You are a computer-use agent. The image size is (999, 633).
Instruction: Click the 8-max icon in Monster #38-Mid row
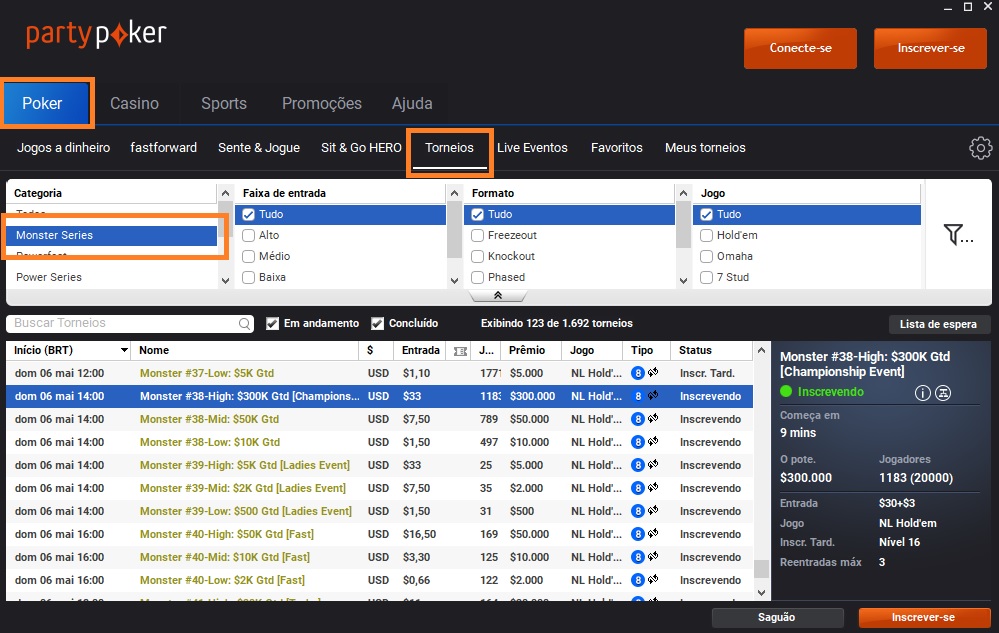(x=638, y=419)
